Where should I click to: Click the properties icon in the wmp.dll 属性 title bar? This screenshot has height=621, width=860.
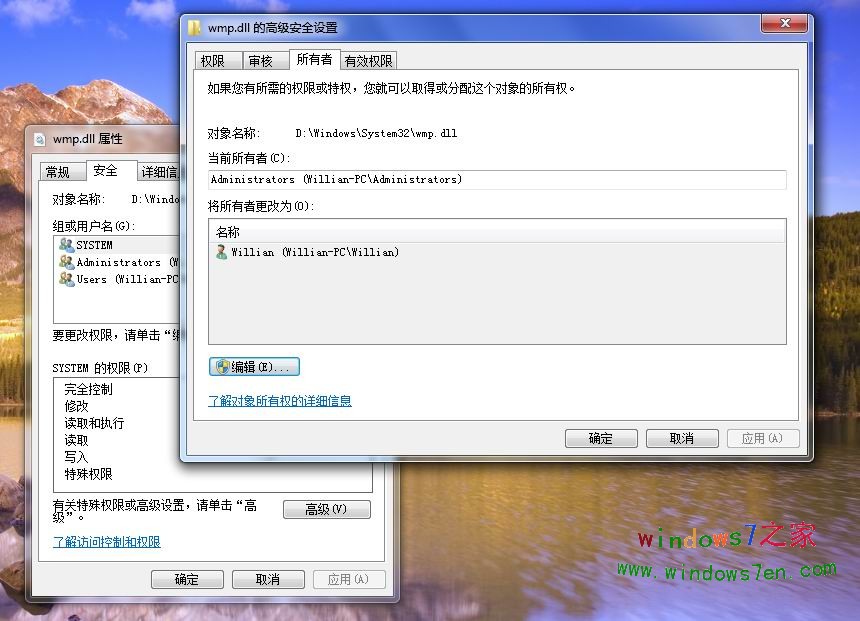[x=41, y=139]
